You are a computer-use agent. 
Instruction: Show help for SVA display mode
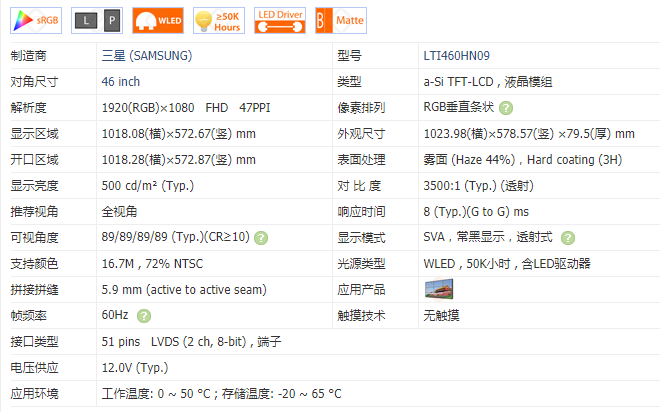click(x=568, y=238)
